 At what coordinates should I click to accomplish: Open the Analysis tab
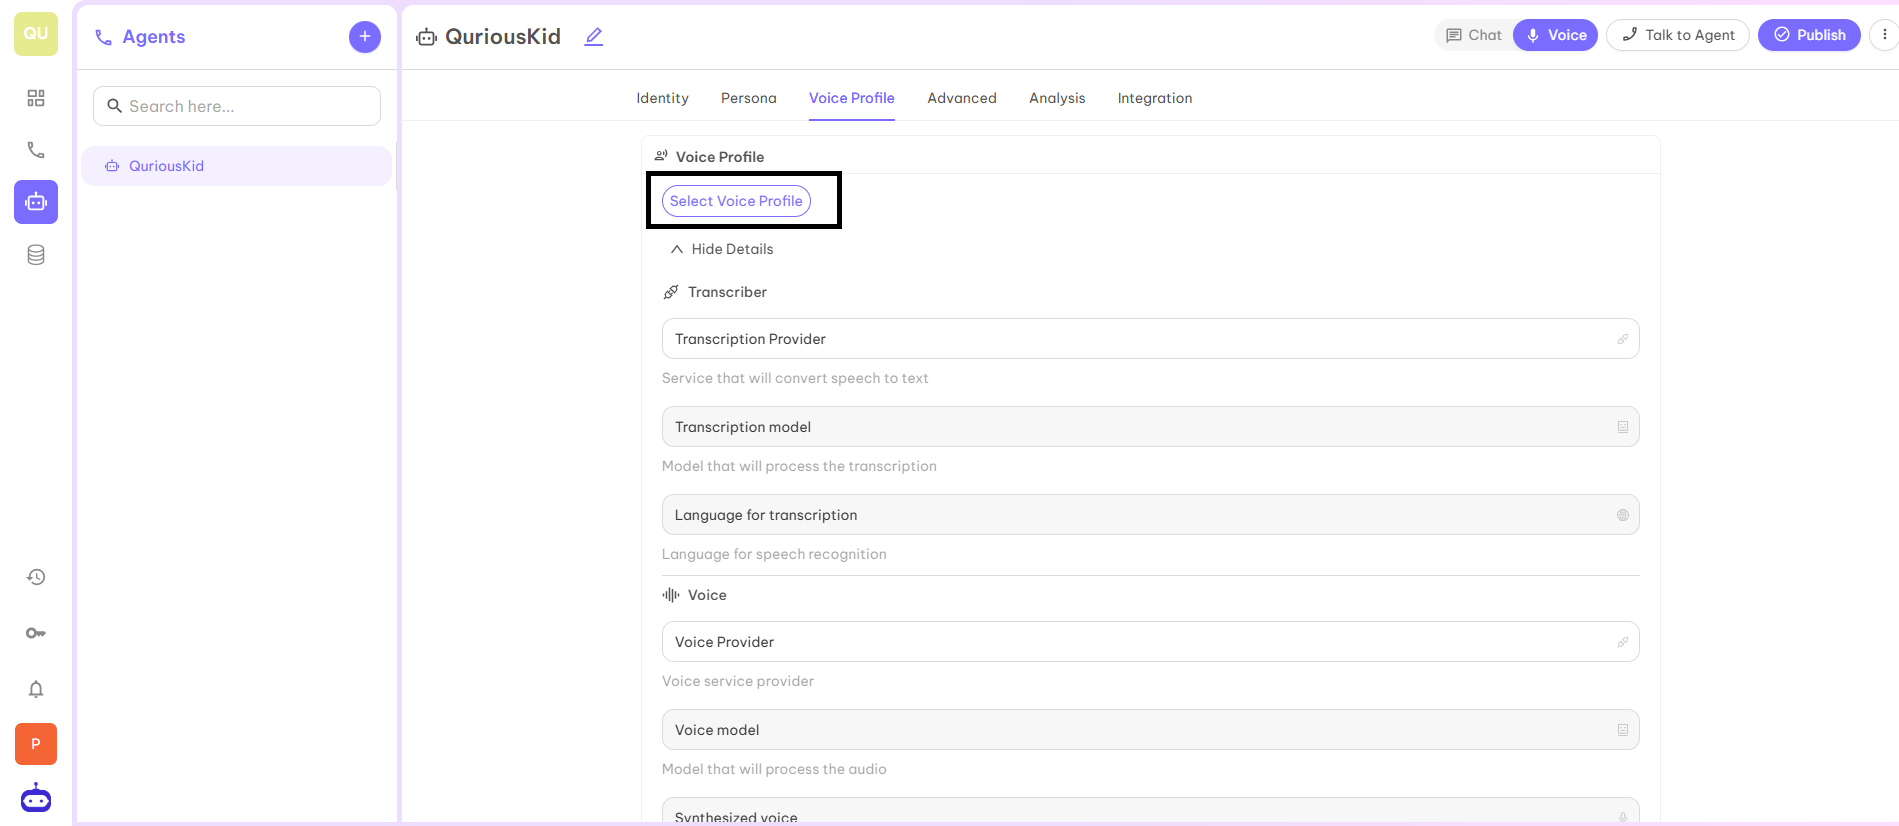[x=1057, y=98]
